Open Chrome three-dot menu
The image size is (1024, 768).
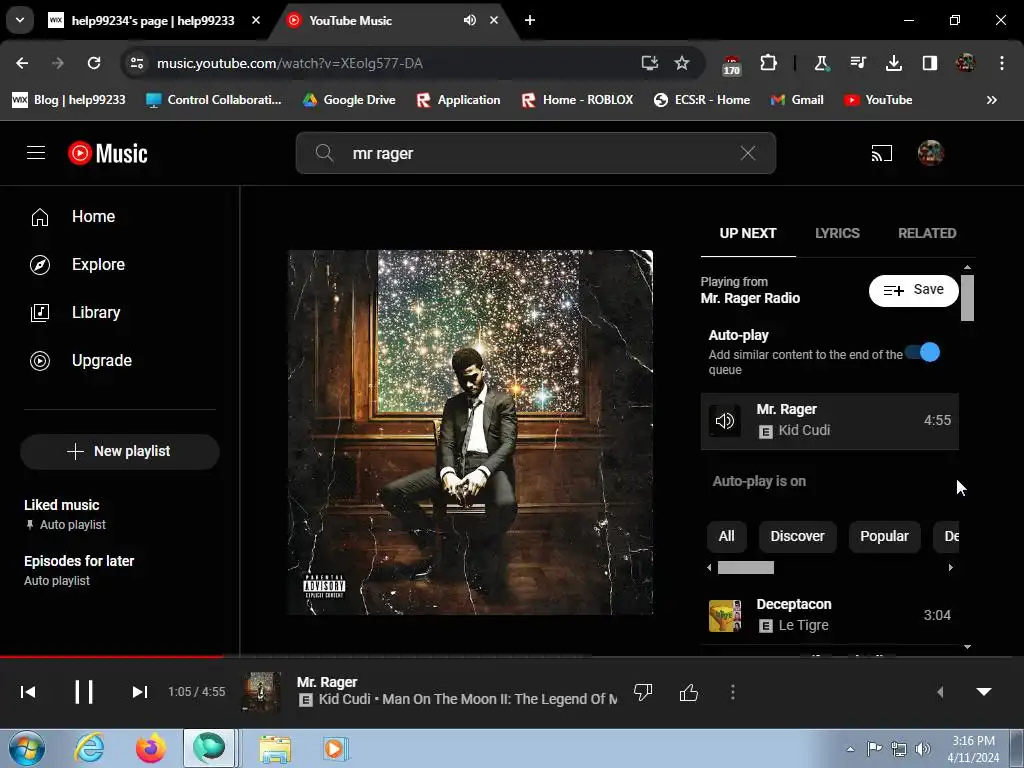tap(1002, 63)
